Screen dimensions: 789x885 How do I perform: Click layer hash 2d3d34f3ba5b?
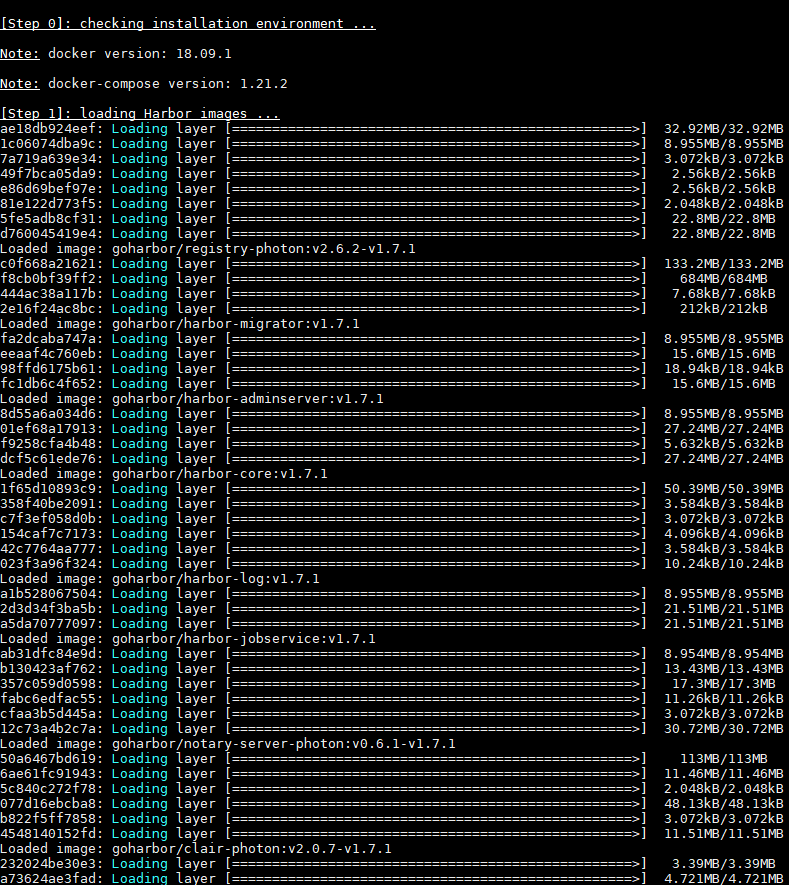coord(48,609)
